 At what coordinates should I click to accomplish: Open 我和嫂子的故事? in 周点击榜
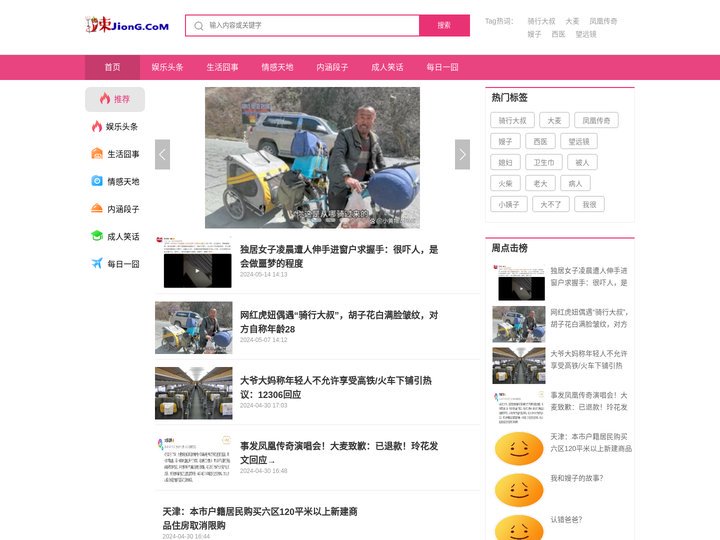577,478
